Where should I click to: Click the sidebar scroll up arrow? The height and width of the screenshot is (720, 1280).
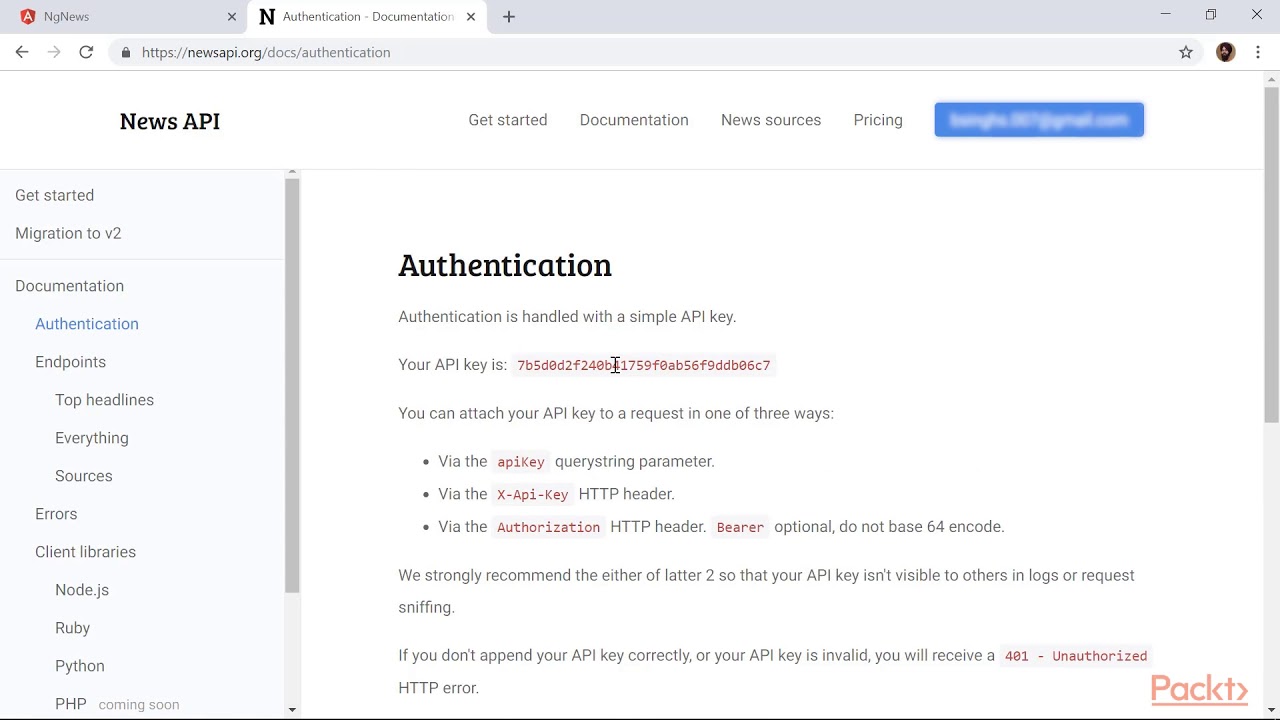click(292, 173)
